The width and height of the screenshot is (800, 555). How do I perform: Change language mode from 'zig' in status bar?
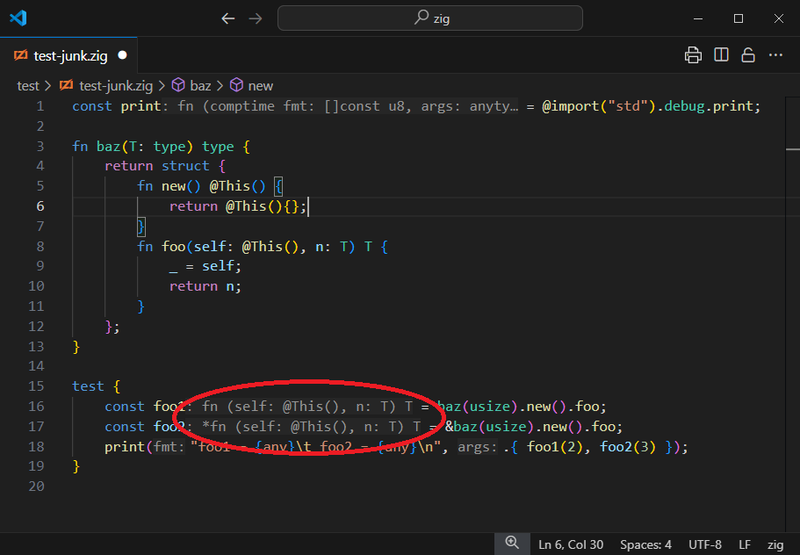coord(775,544)
